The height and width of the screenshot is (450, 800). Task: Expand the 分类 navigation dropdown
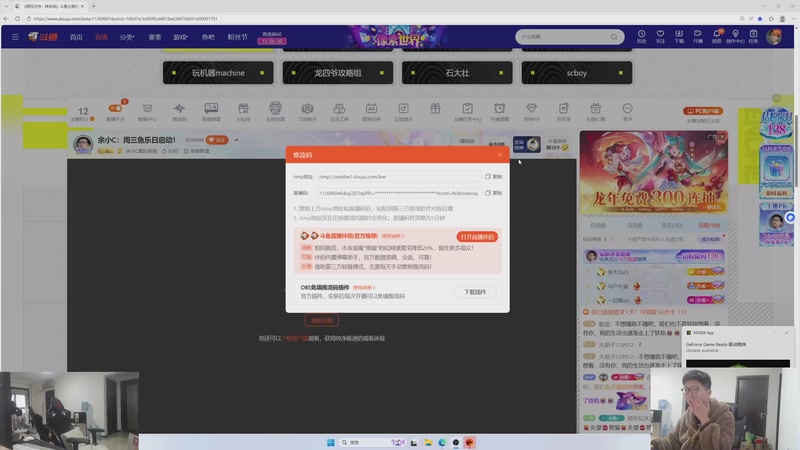pos(127,37)
